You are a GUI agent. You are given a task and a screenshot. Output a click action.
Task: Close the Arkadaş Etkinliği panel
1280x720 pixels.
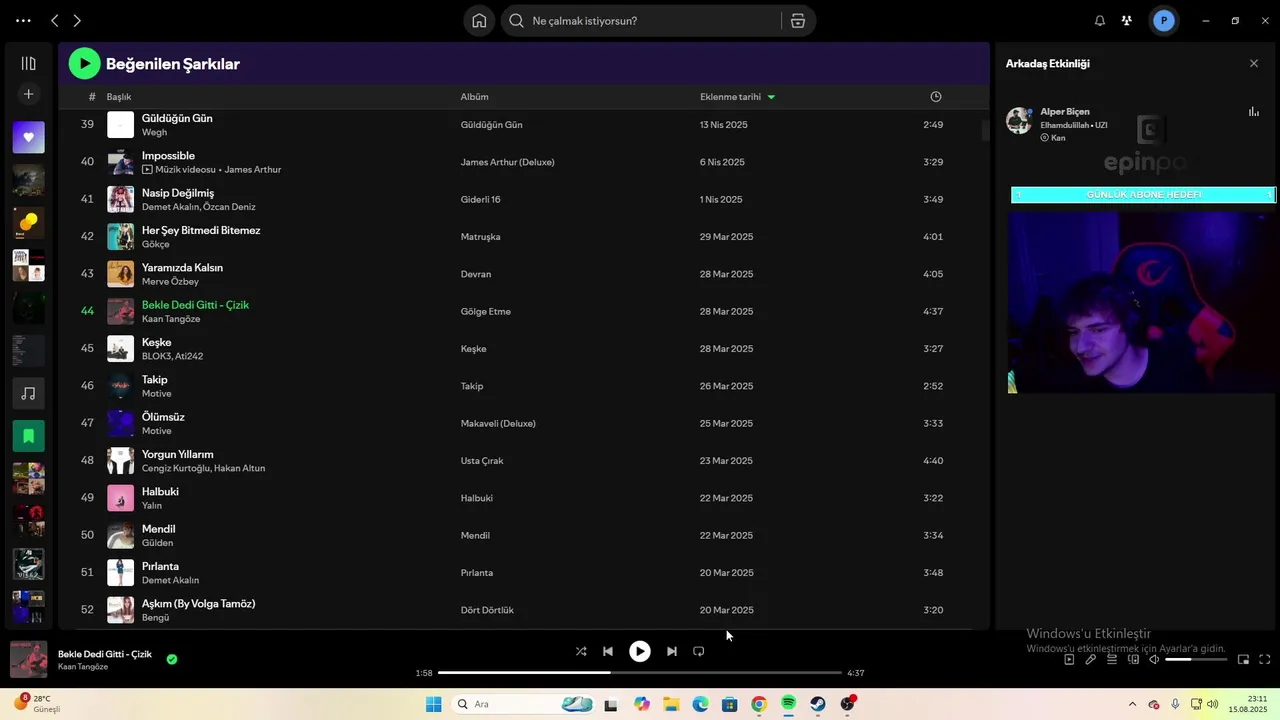click(1254, 64)
